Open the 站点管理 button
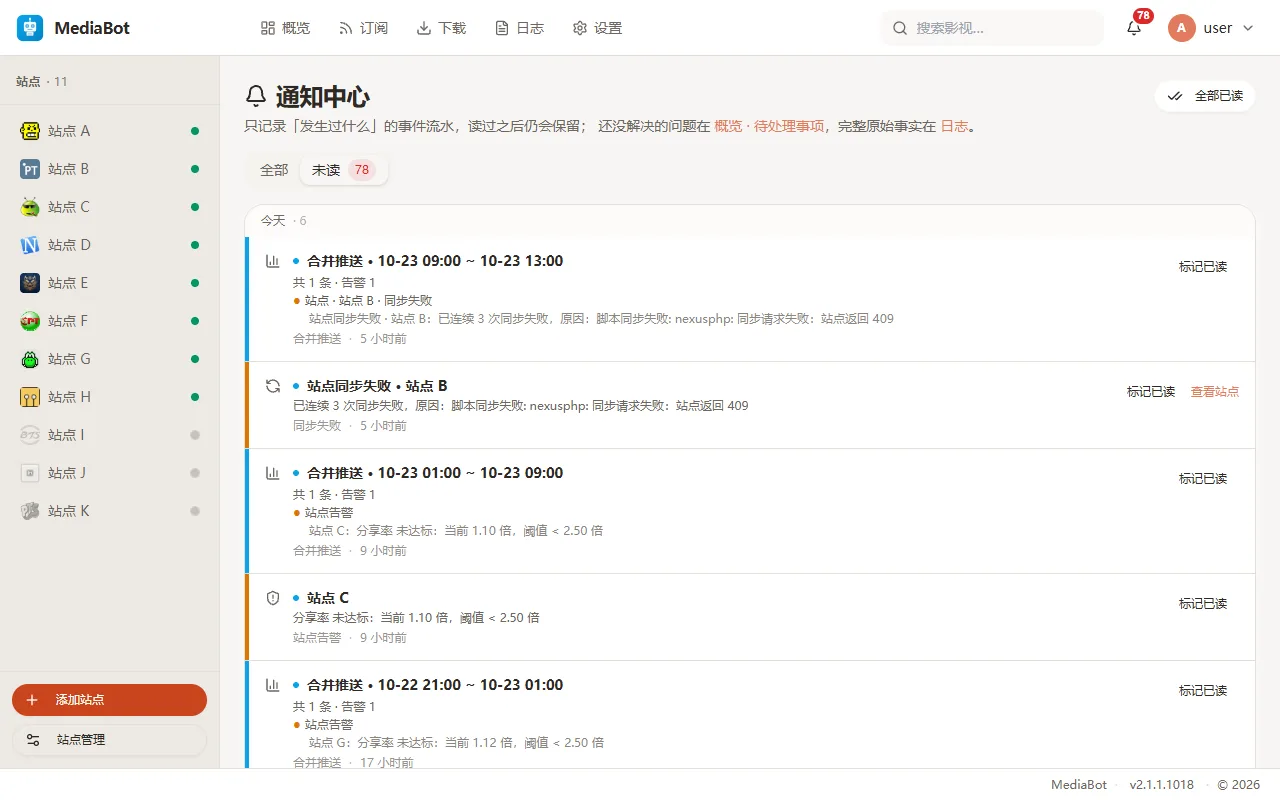Screen dimensions: 1280x800 click(x=109, y=740)
